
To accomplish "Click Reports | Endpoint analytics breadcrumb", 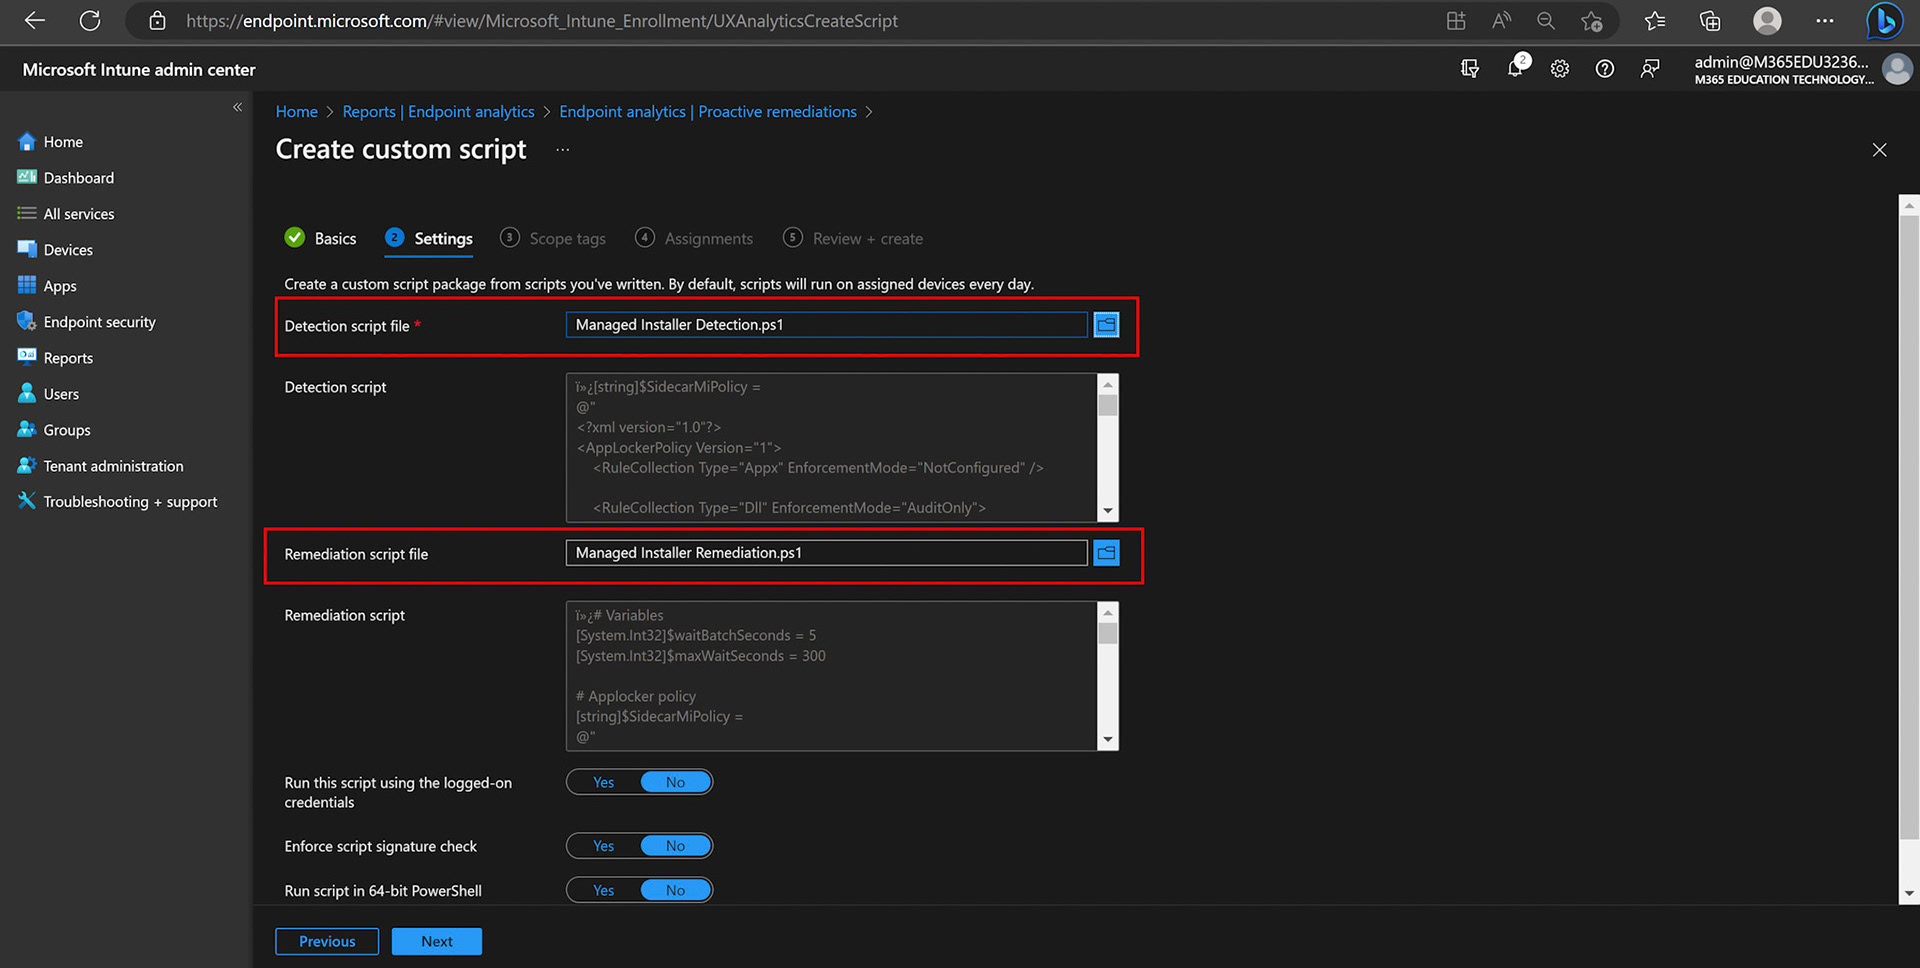I will pyautogui.click(x=438, y=111).
